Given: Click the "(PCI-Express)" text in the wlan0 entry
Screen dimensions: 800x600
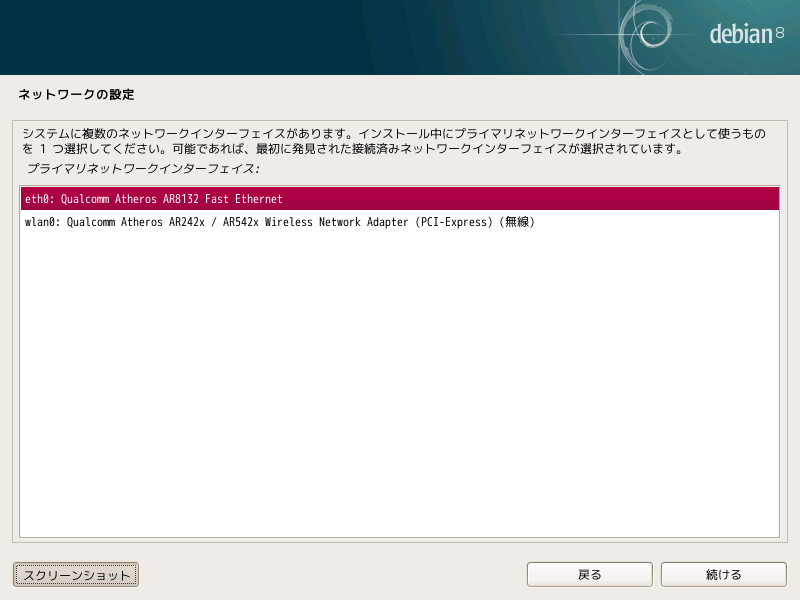Looking at the screenshot, I should click(452, 223).
